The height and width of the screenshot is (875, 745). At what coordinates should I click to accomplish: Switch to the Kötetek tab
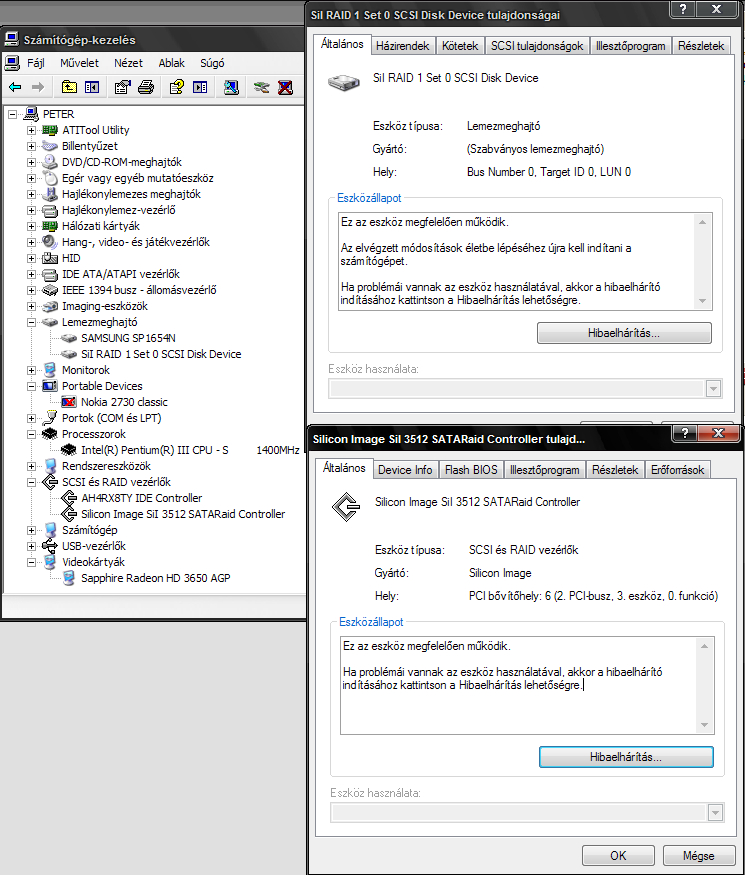point(460,46)
